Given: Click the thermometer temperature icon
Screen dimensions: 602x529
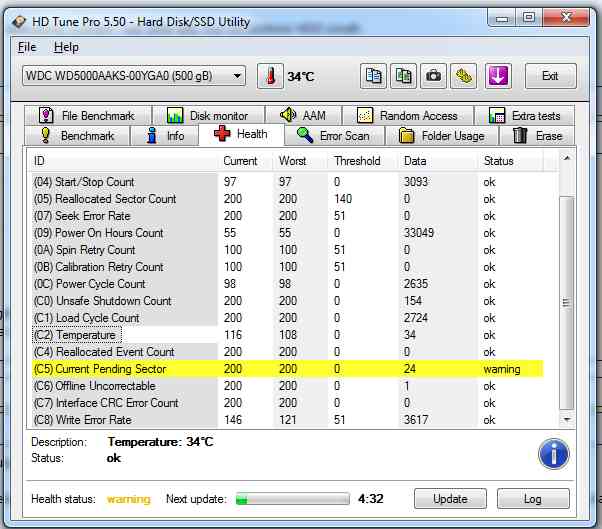Looking at the screenshot, I should pos(270,76).
